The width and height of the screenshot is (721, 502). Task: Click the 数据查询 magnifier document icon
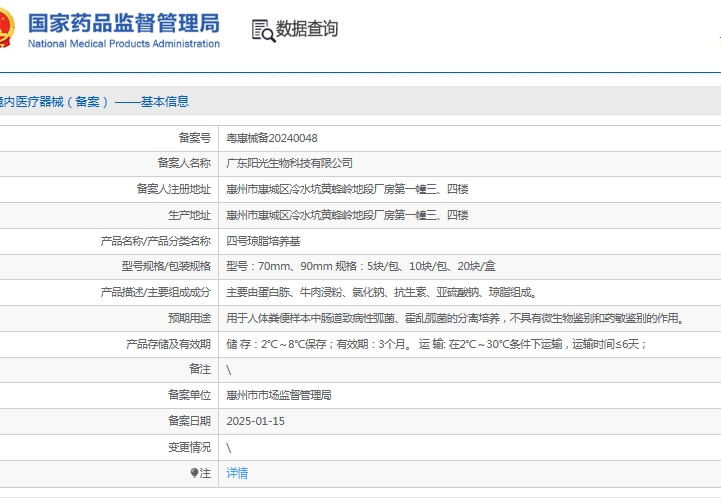(x=263, y=31)
